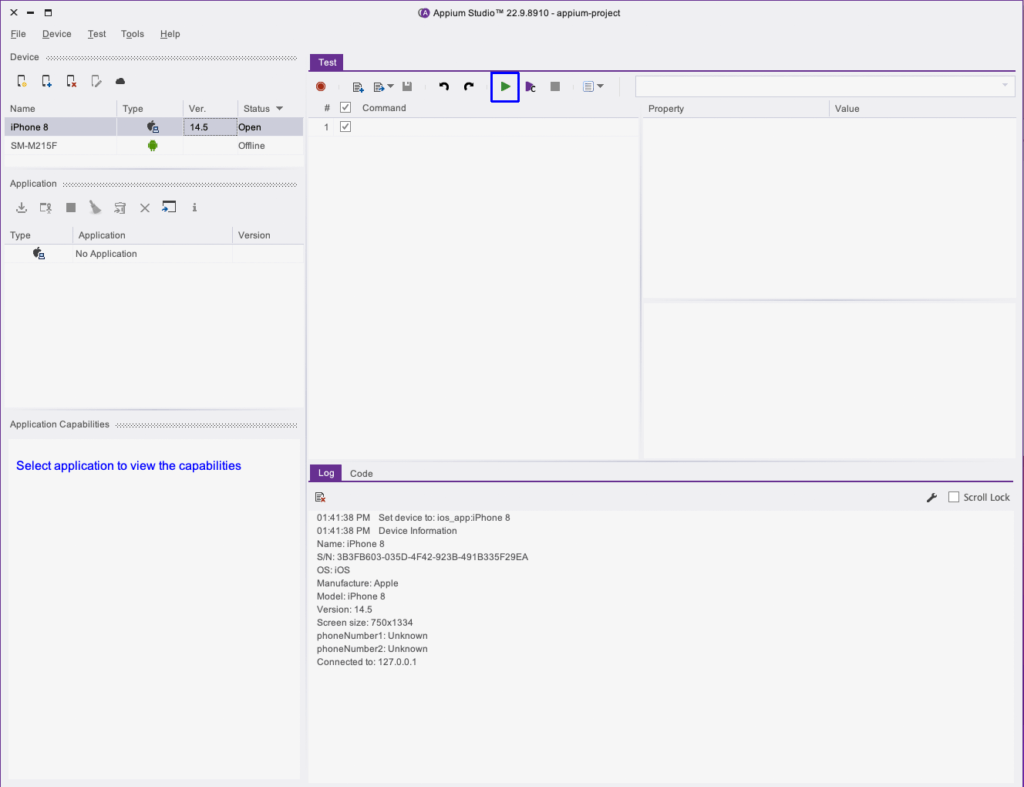The width and height of the screenshot is (1024, 787).
Task: Open the Tools menu
Action: coord(132,34)
